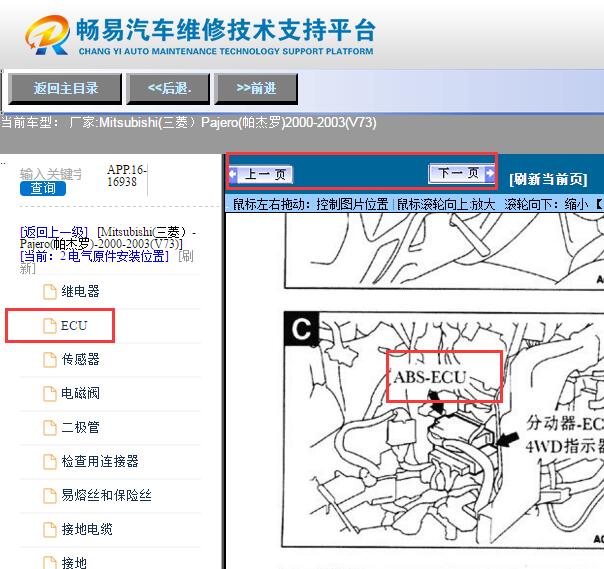Open the ECU item in the list

(x=74, y=326)
